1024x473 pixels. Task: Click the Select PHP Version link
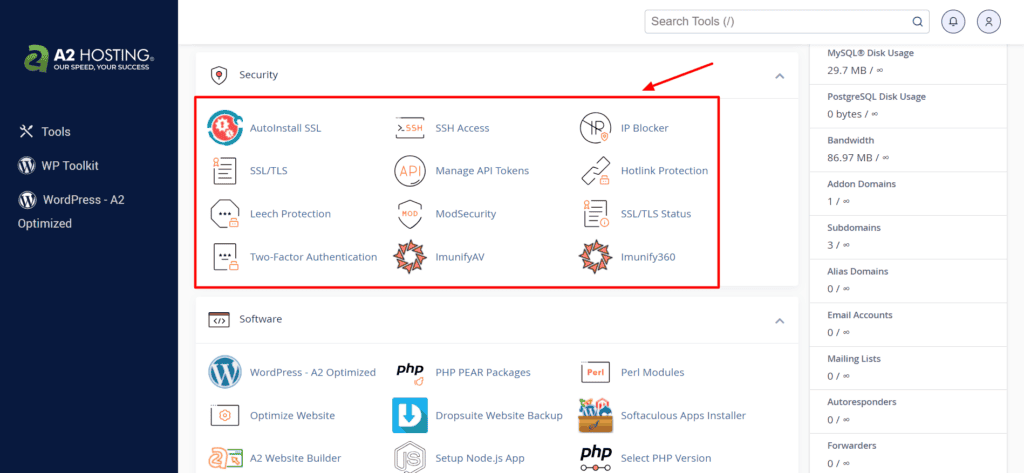tap(666, 459)
